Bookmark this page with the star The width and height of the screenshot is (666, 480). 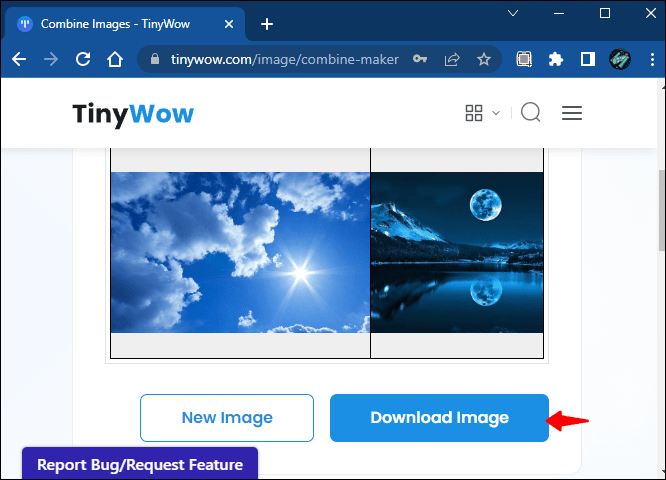click(x=484, y=59)
